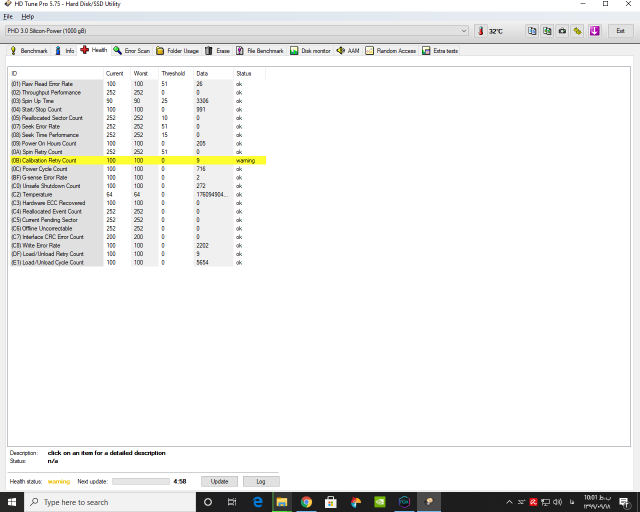The image size is (640, 512).
Task: Select the Reallocated Sector Count row
Action: click(138, 118)
